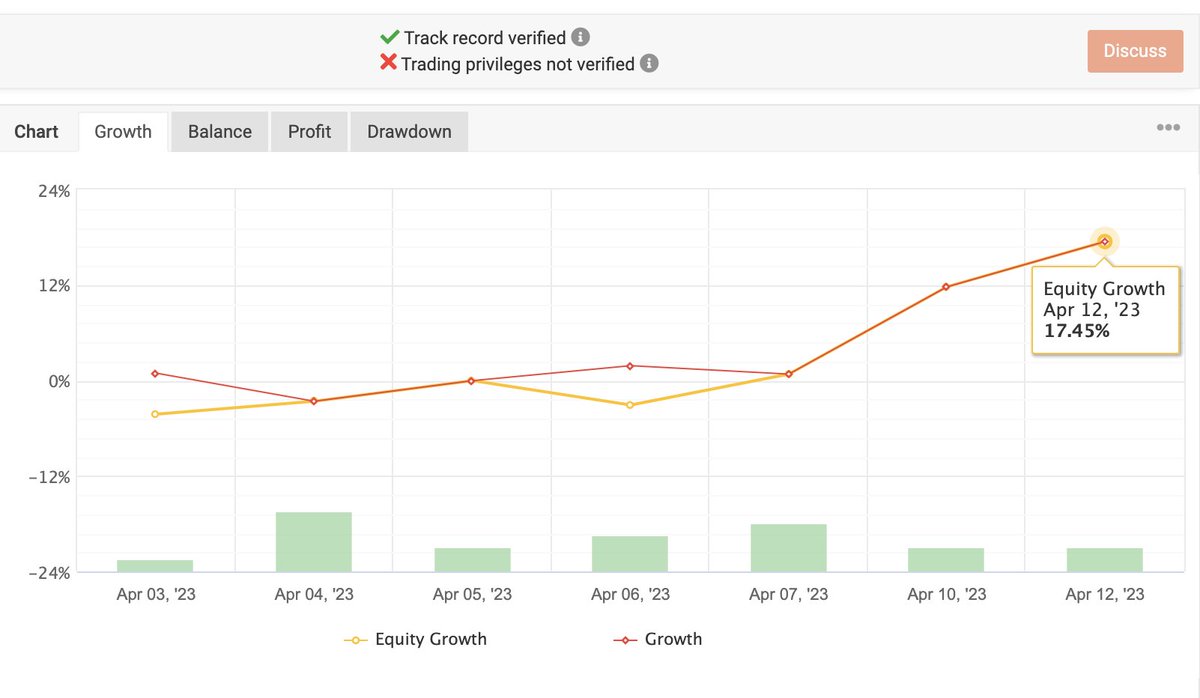Hide the Growth line via its legend entry
This screenshot has height=698, width=1200.
(672, 639)
